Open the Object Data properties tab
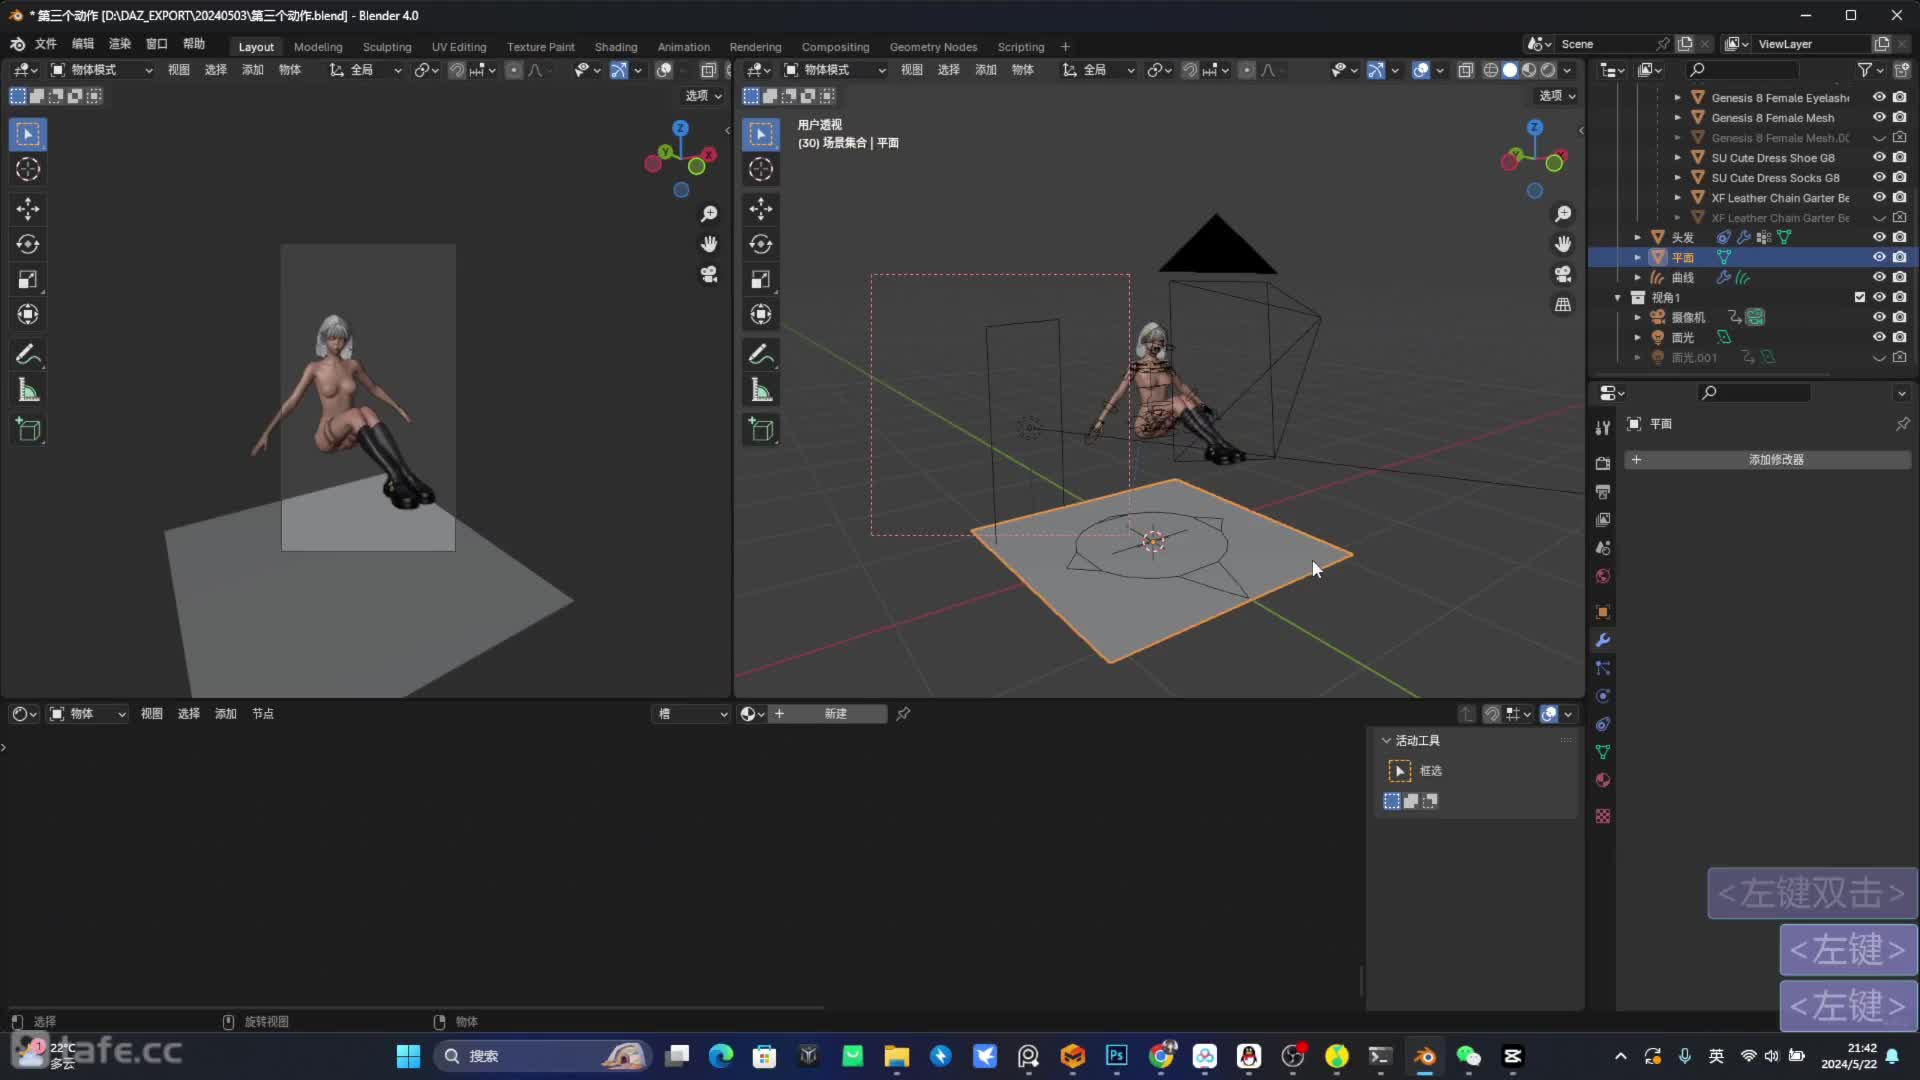 tap(1603, 752)
